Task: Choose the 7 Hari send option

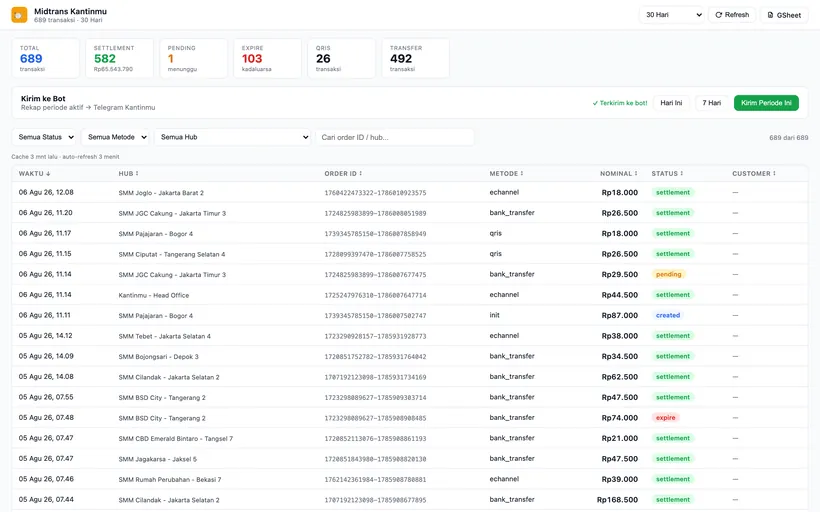Action: 711,103
